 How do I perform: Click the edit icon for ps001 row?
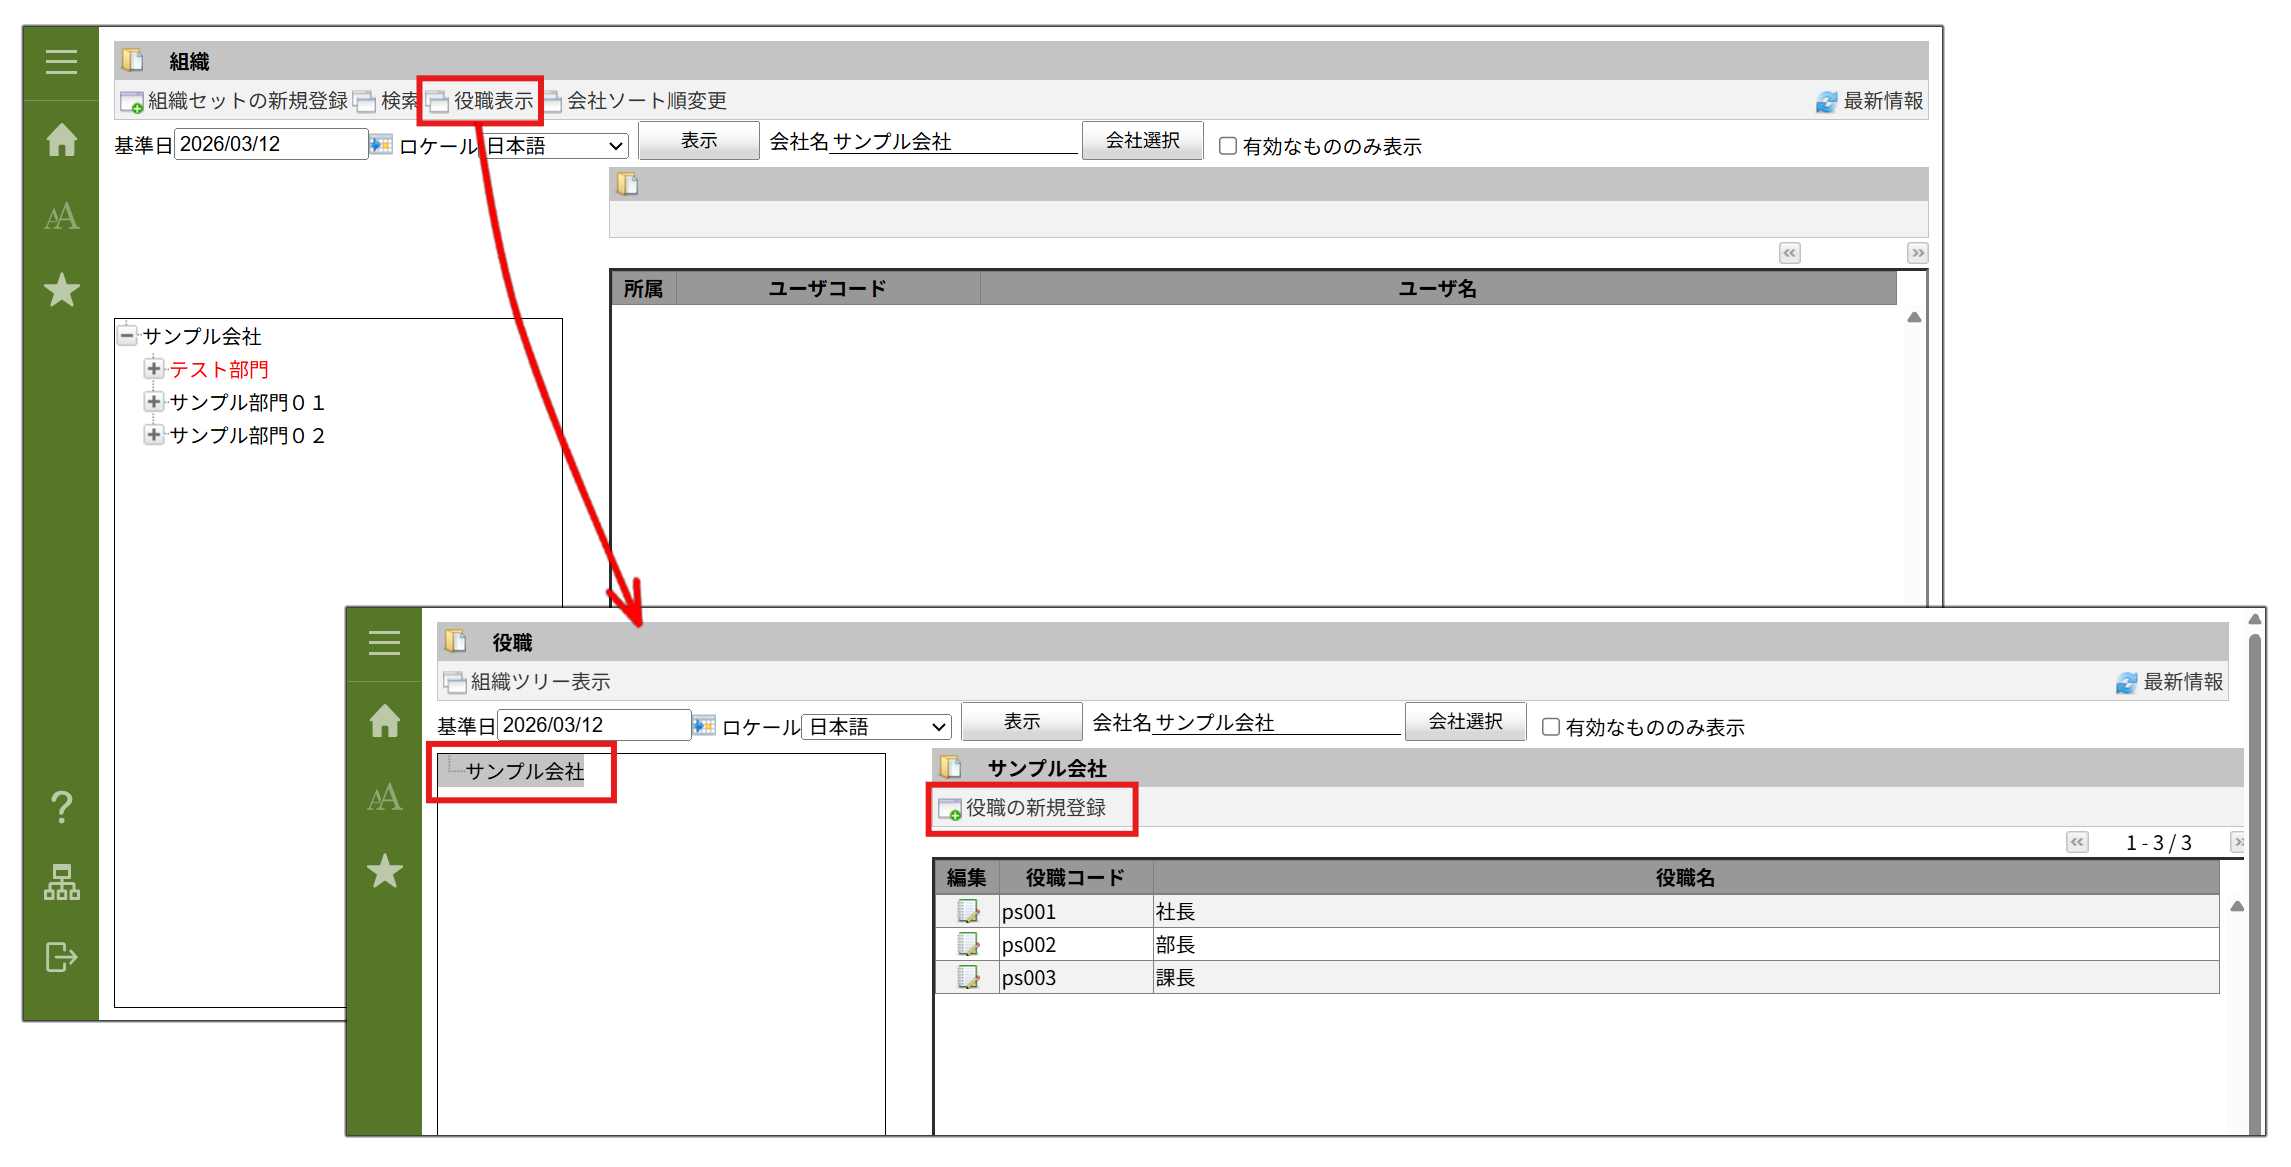click(x=967, y=911)
